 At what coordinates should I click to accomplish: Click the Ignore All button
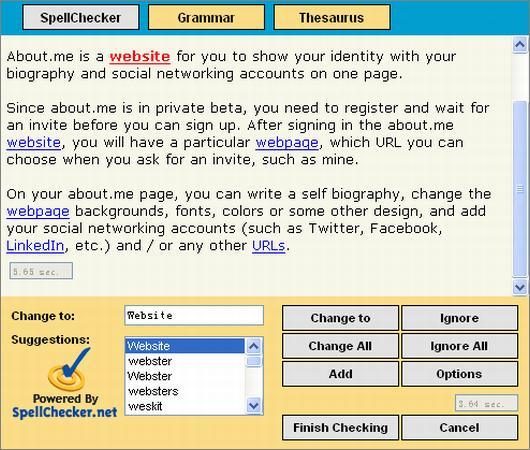coord(459,346)
